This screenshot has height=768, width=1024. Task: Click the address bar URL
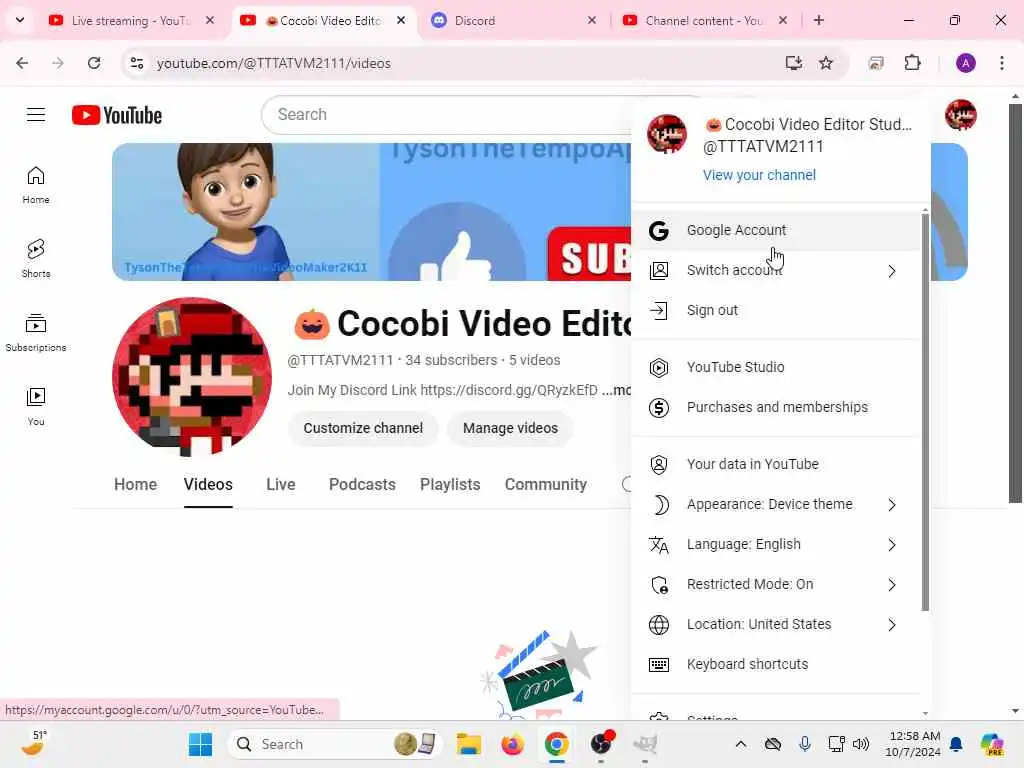coord(274,63)
